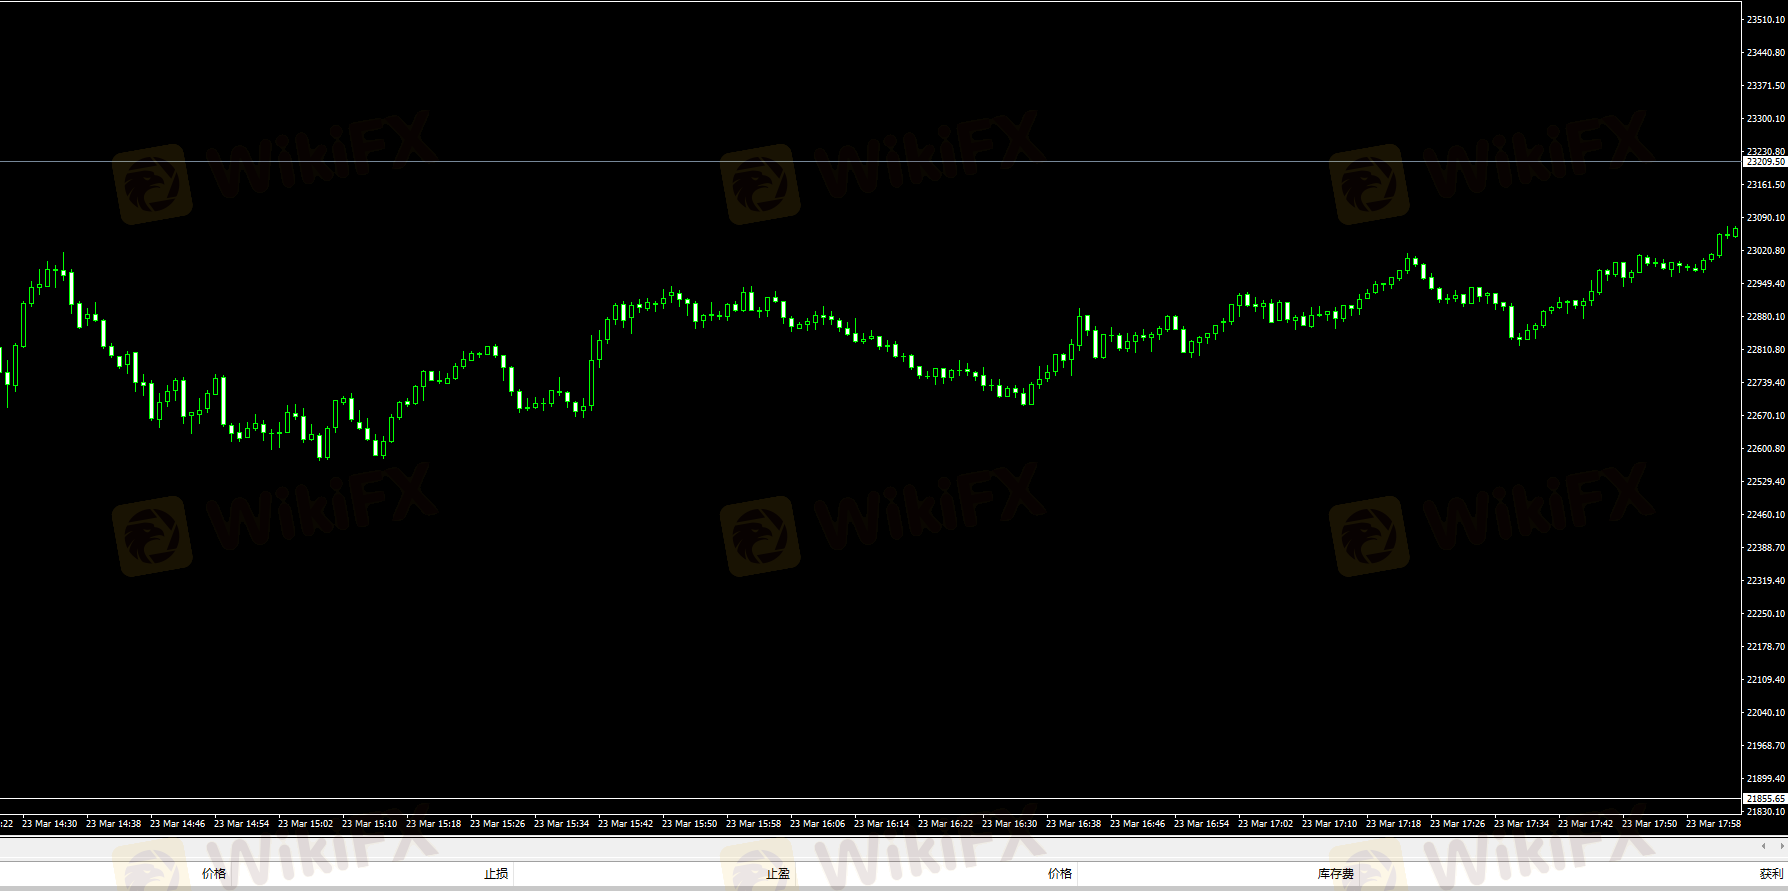1788x891 pixels.
Task: Click the 23 Mar 15:10 time label
Action: pos(370,824)
